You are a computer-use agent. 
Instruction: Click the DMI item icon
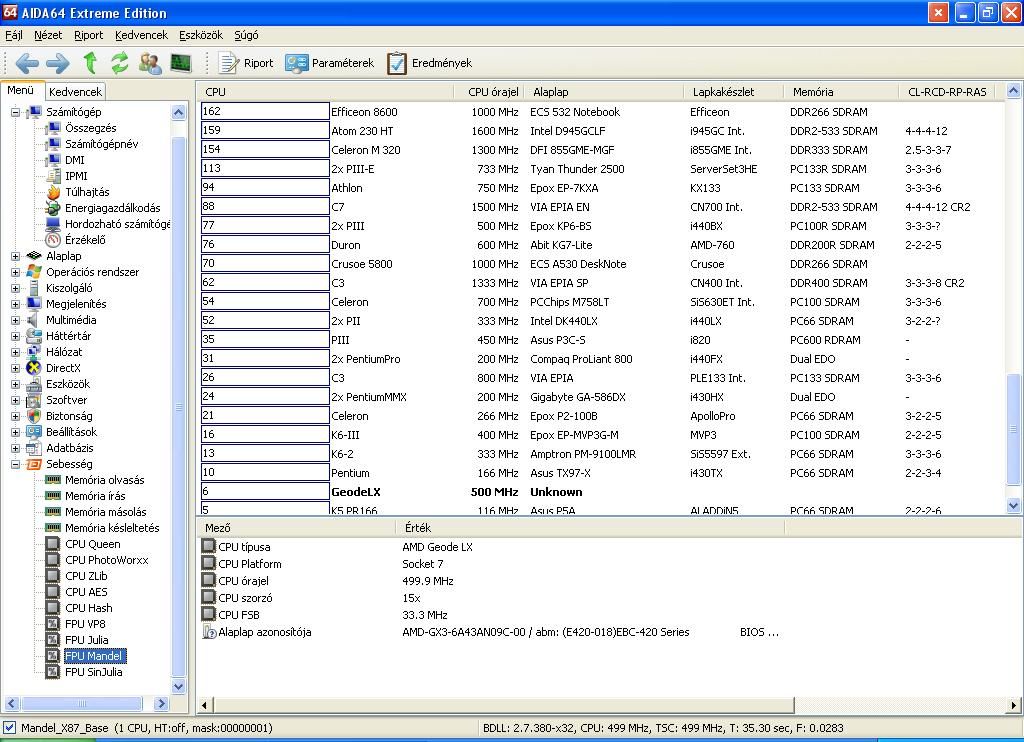[53, 160]
